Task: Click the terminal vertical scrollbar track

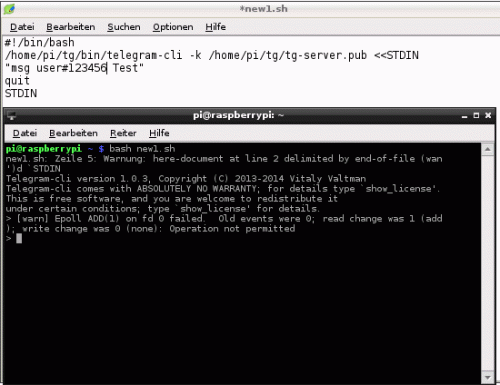Action: [x=487, y=263]
